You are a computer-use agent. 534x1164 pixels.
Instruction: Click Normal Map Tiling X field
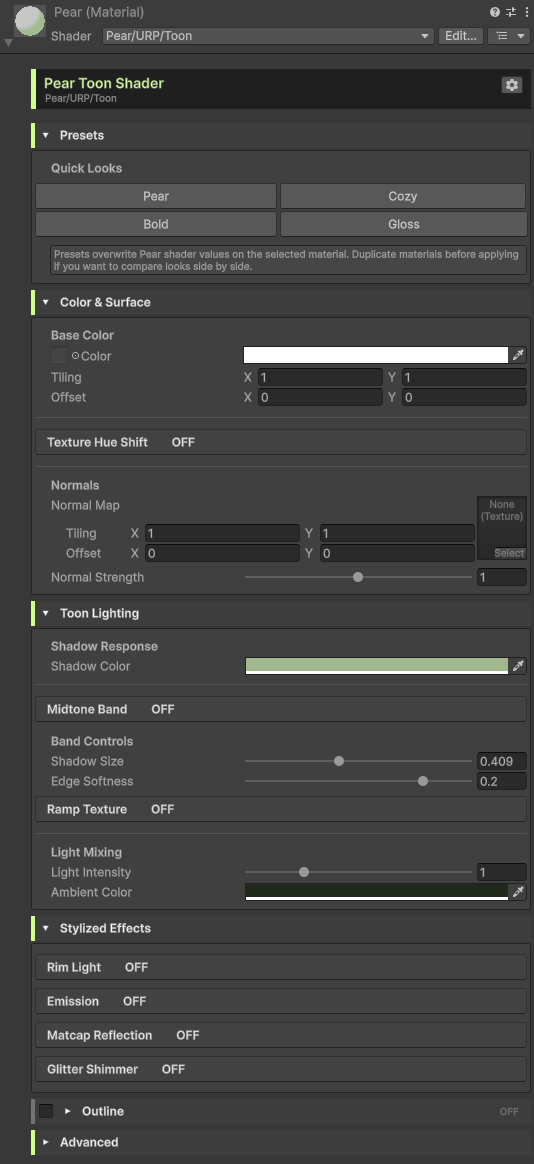click(x=222, y=533)
